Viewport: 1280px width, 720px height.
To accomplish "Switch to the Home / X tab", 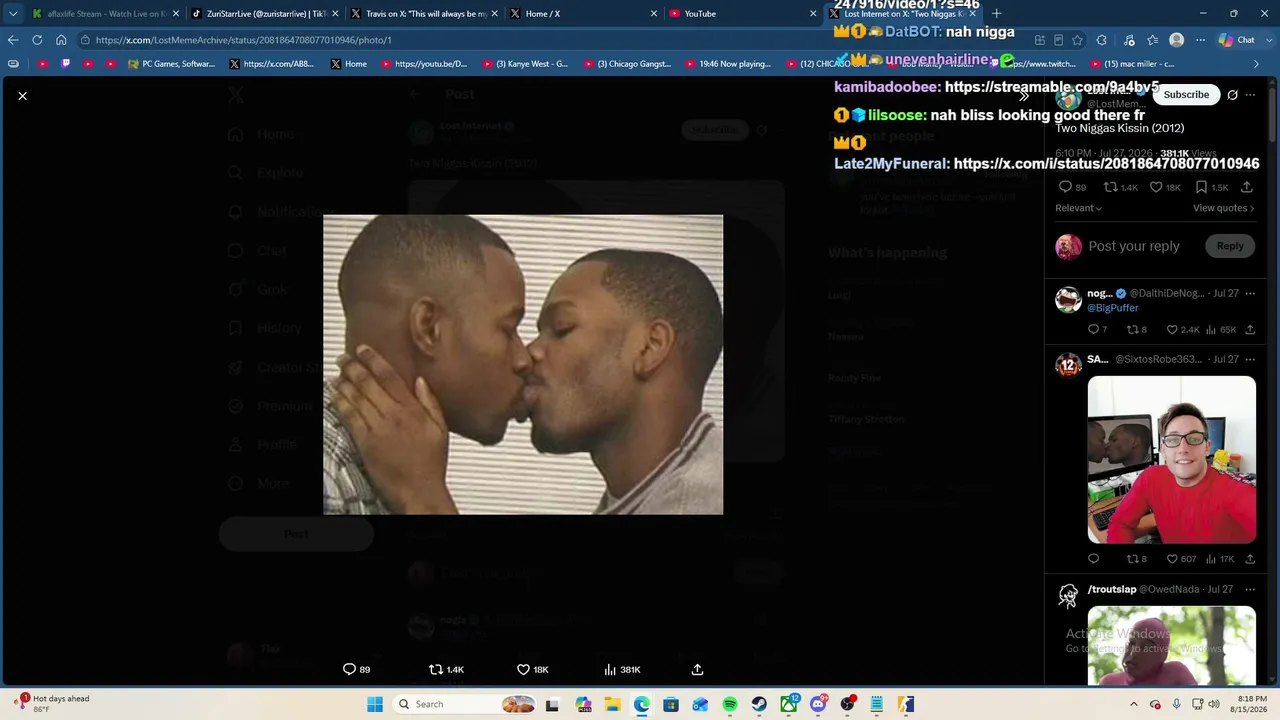I will pos(584,14).
